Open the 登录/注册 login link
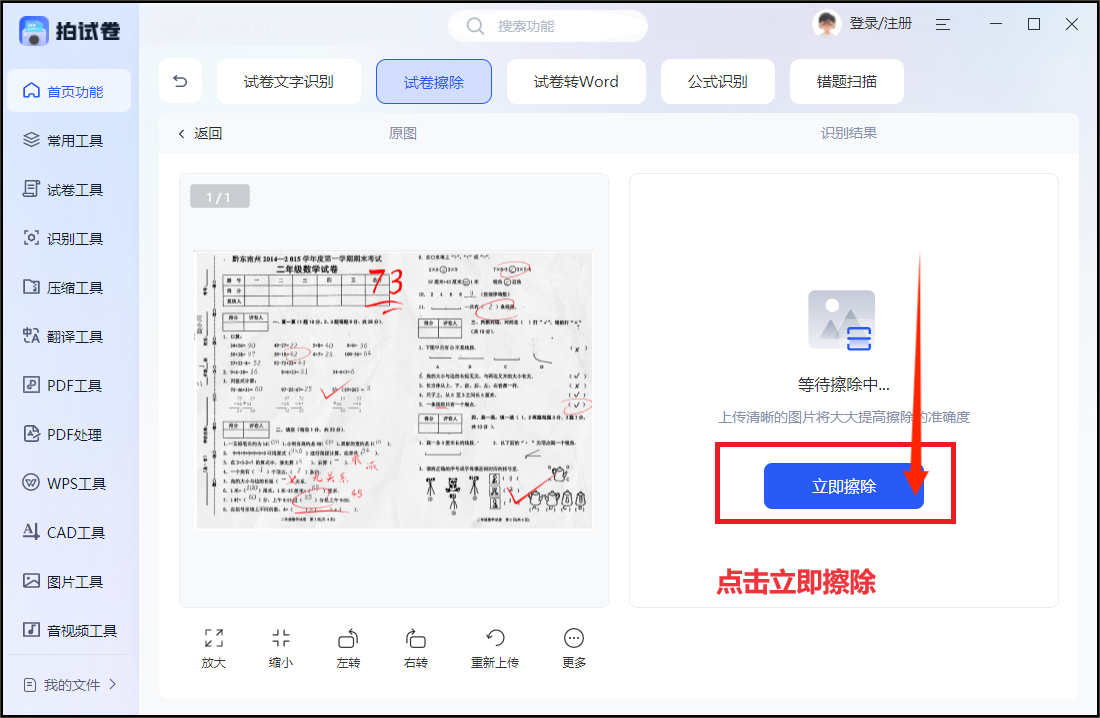This screenshot has width=1100, height=718. point(880,24)
